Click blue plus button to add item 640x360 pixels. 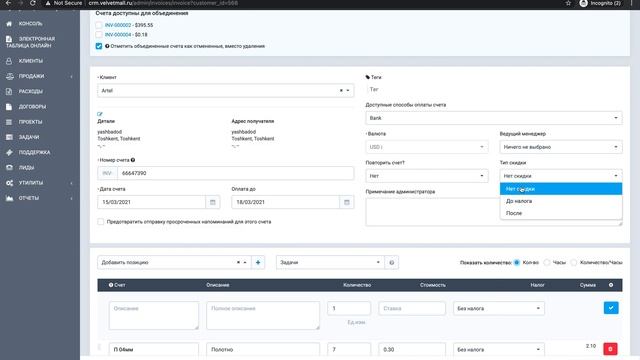tap(258, 262)
